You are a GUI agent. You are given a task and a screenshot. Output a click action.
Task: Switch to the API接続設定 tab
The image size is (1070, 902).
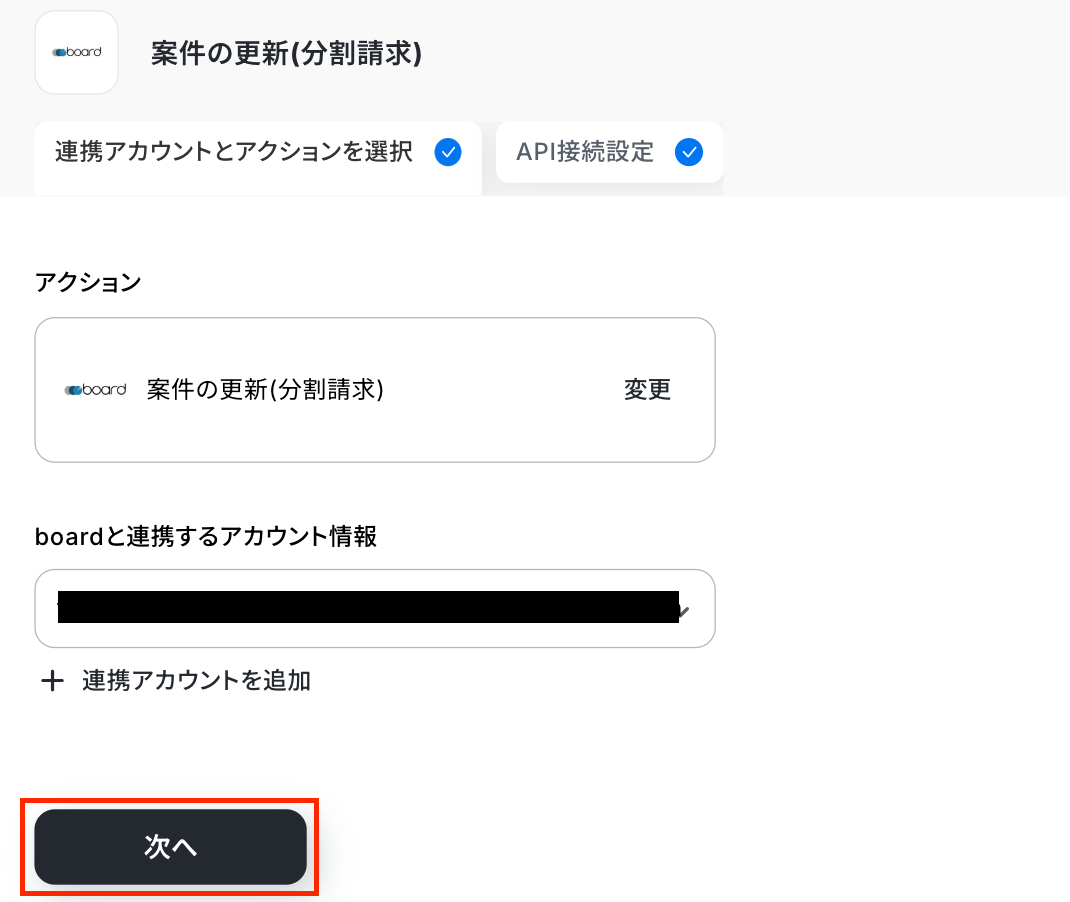(585, 152)
